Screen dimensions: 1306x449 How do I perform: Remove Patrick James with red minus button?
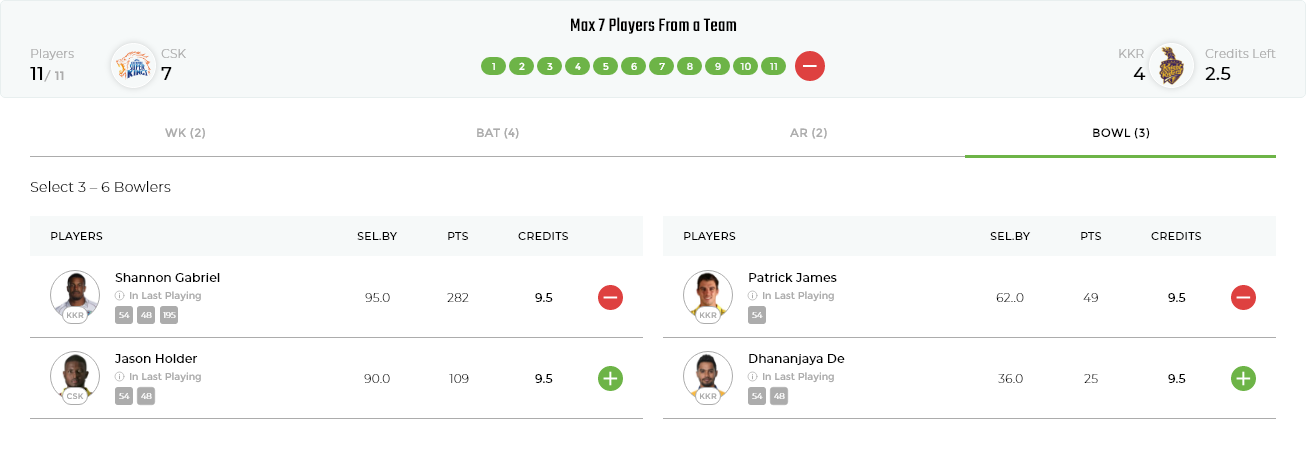(x=1243, y=297)
